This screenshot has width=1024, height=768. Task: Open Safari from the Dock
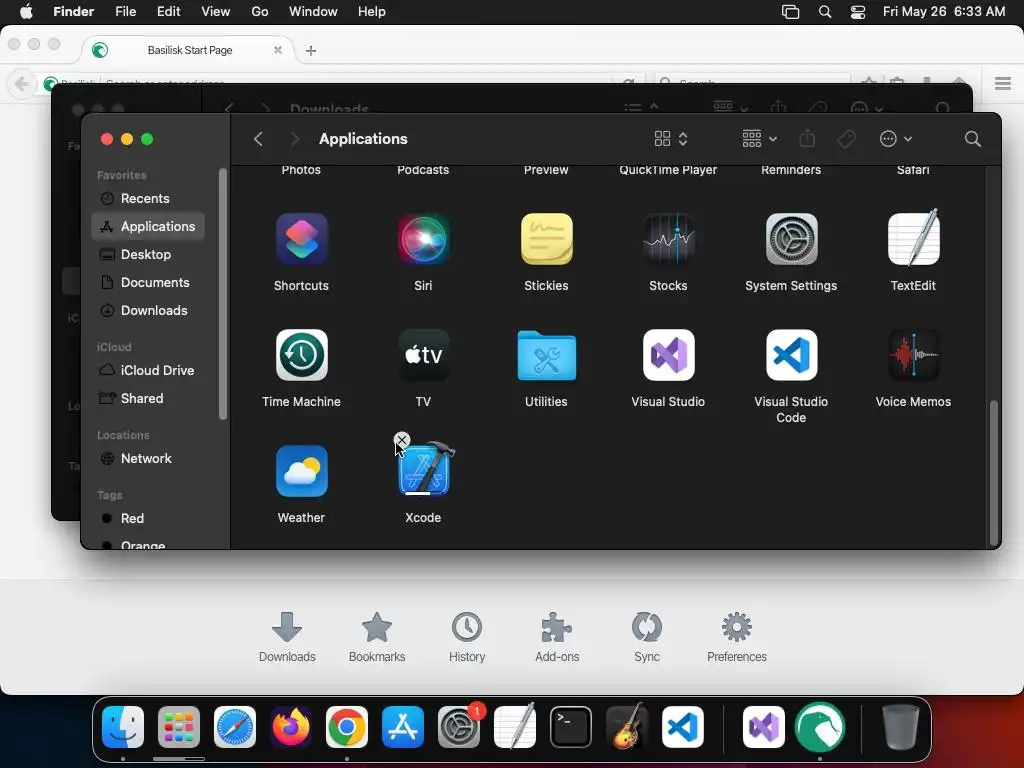234,727
